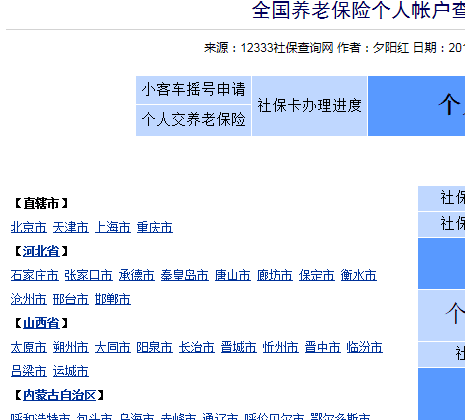Select the 保定市 link

coord(317,275)
